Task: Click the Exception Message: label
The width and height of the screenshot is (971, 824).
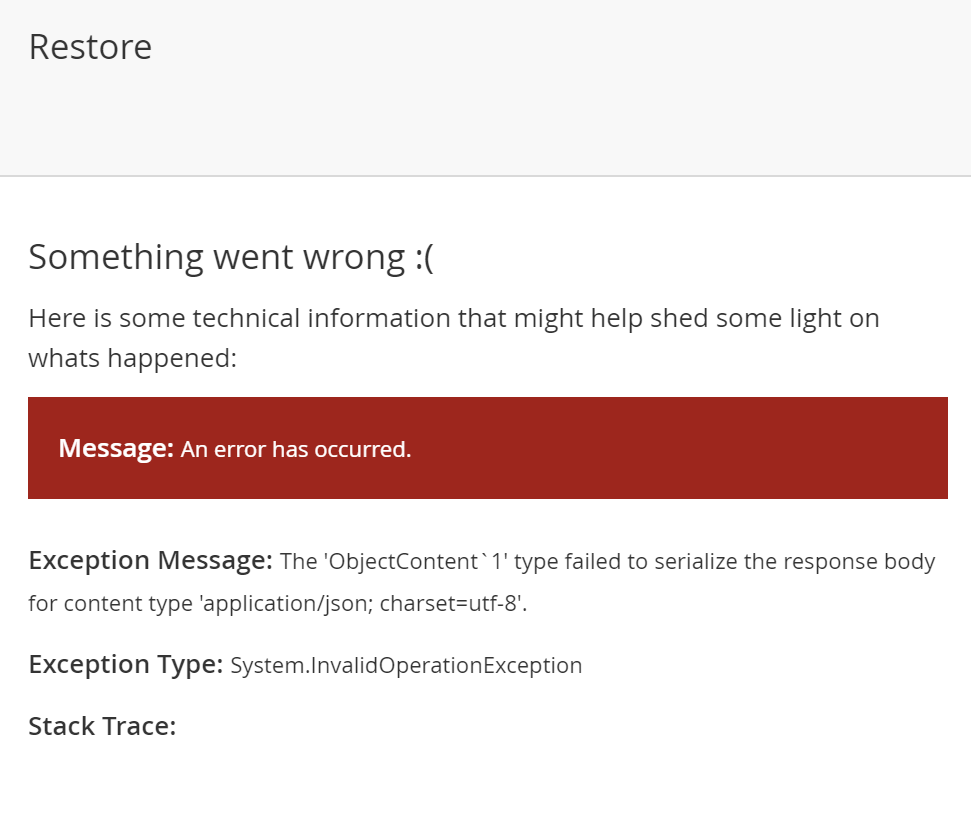Action: tap(150, 560)
